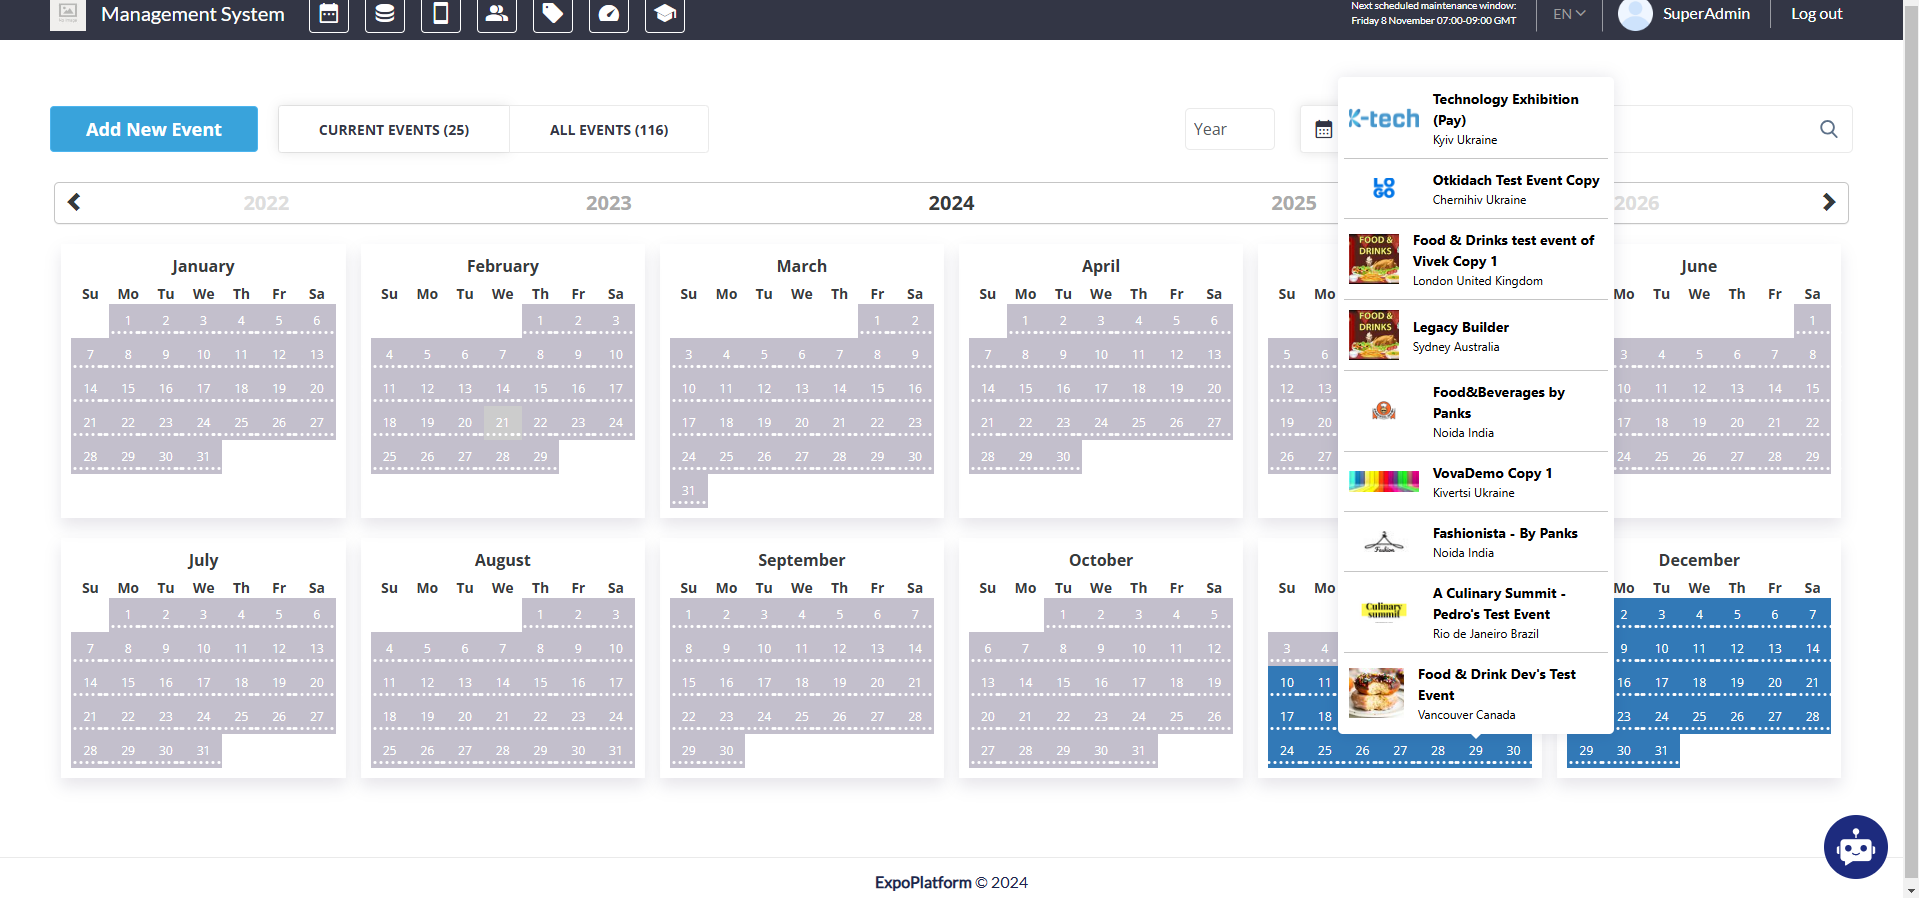Click into the Year input field
The height and width of the screenshot is (898, 1919).
pos(1229,129)
